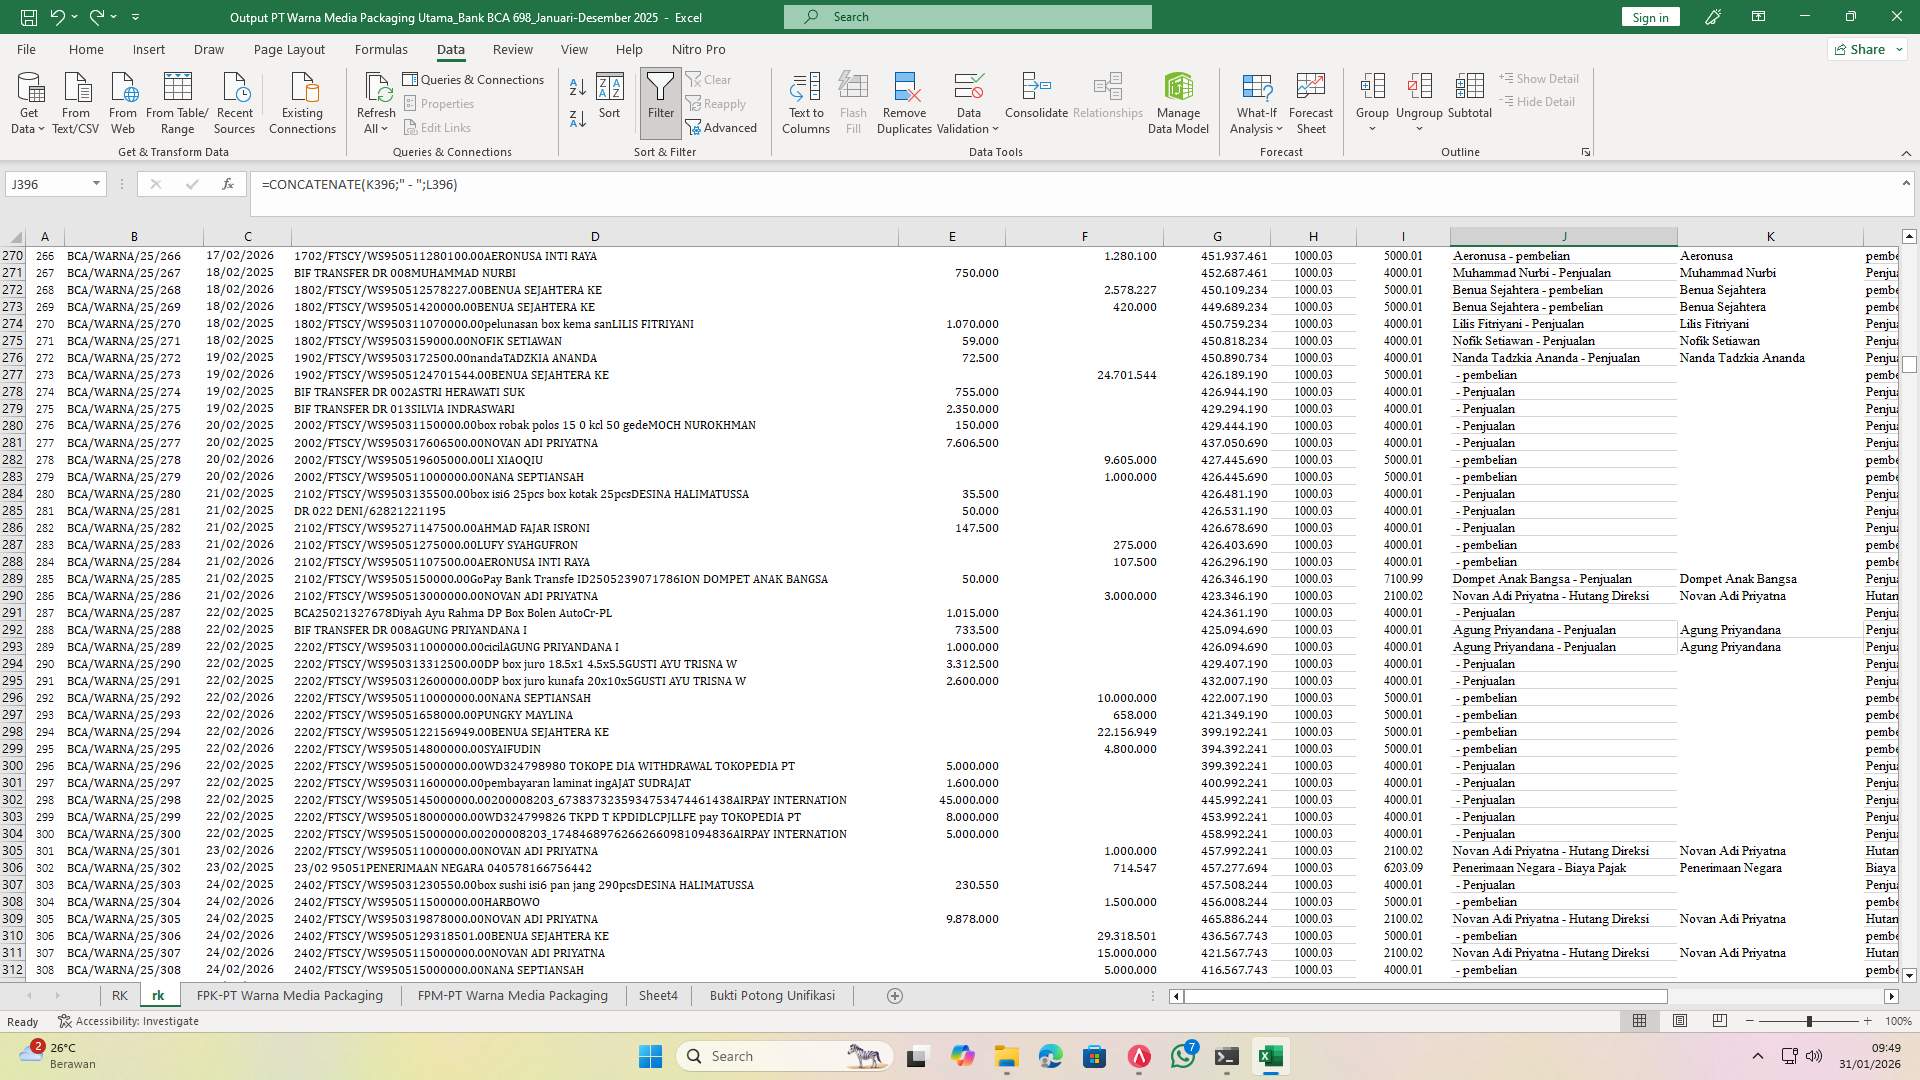The image size is (1920, 1080).
Task: Open the Consolidate tool
Action: coord(1035,100)
